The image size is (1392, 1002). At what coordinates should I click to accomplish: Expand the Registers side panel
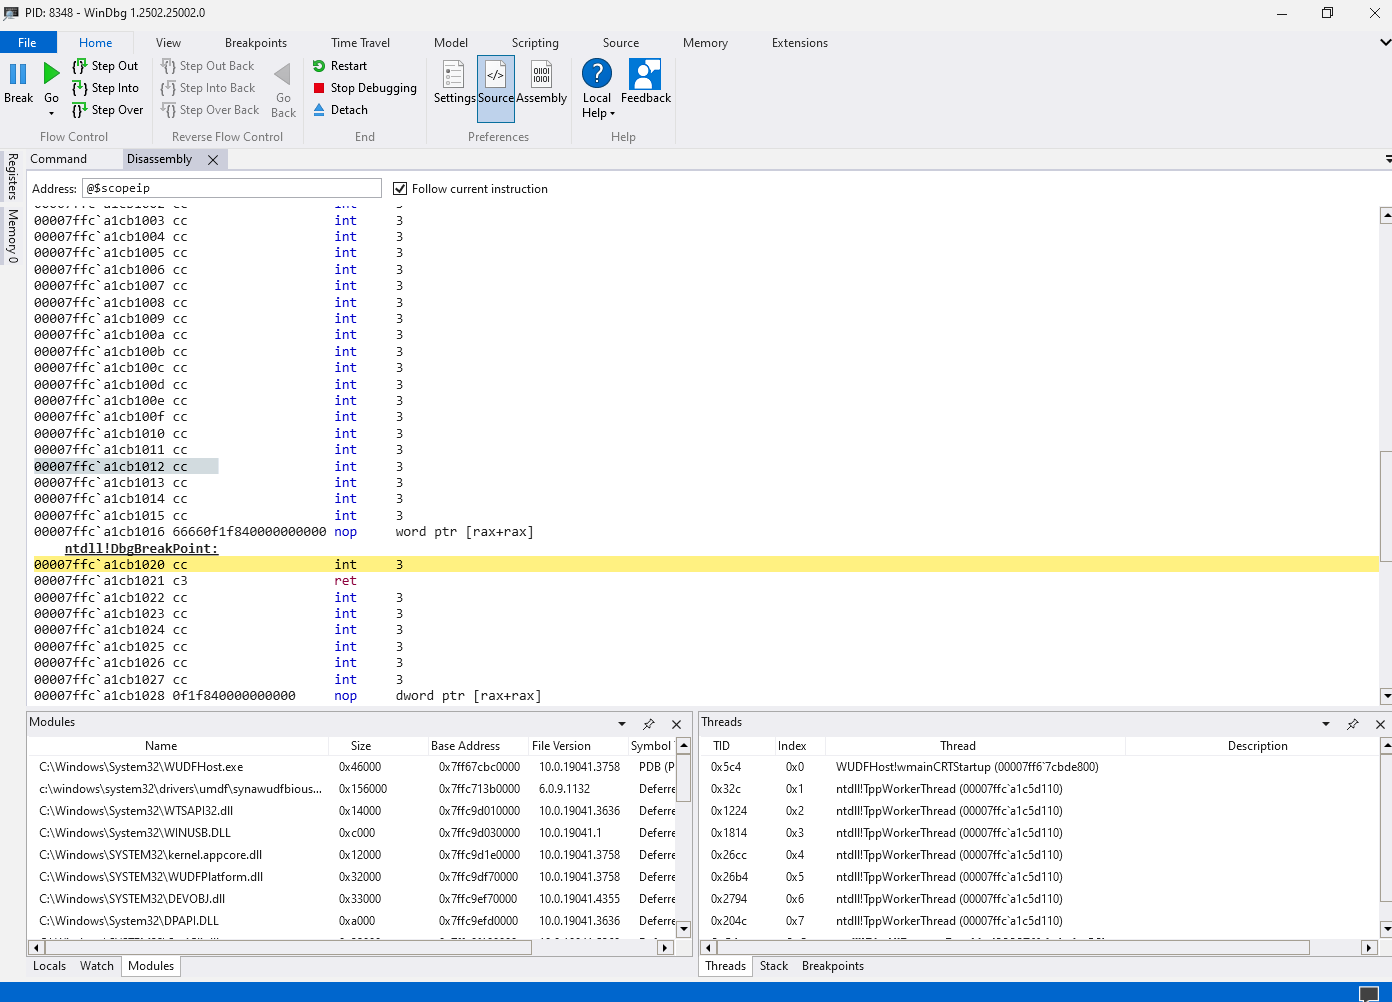12,176
